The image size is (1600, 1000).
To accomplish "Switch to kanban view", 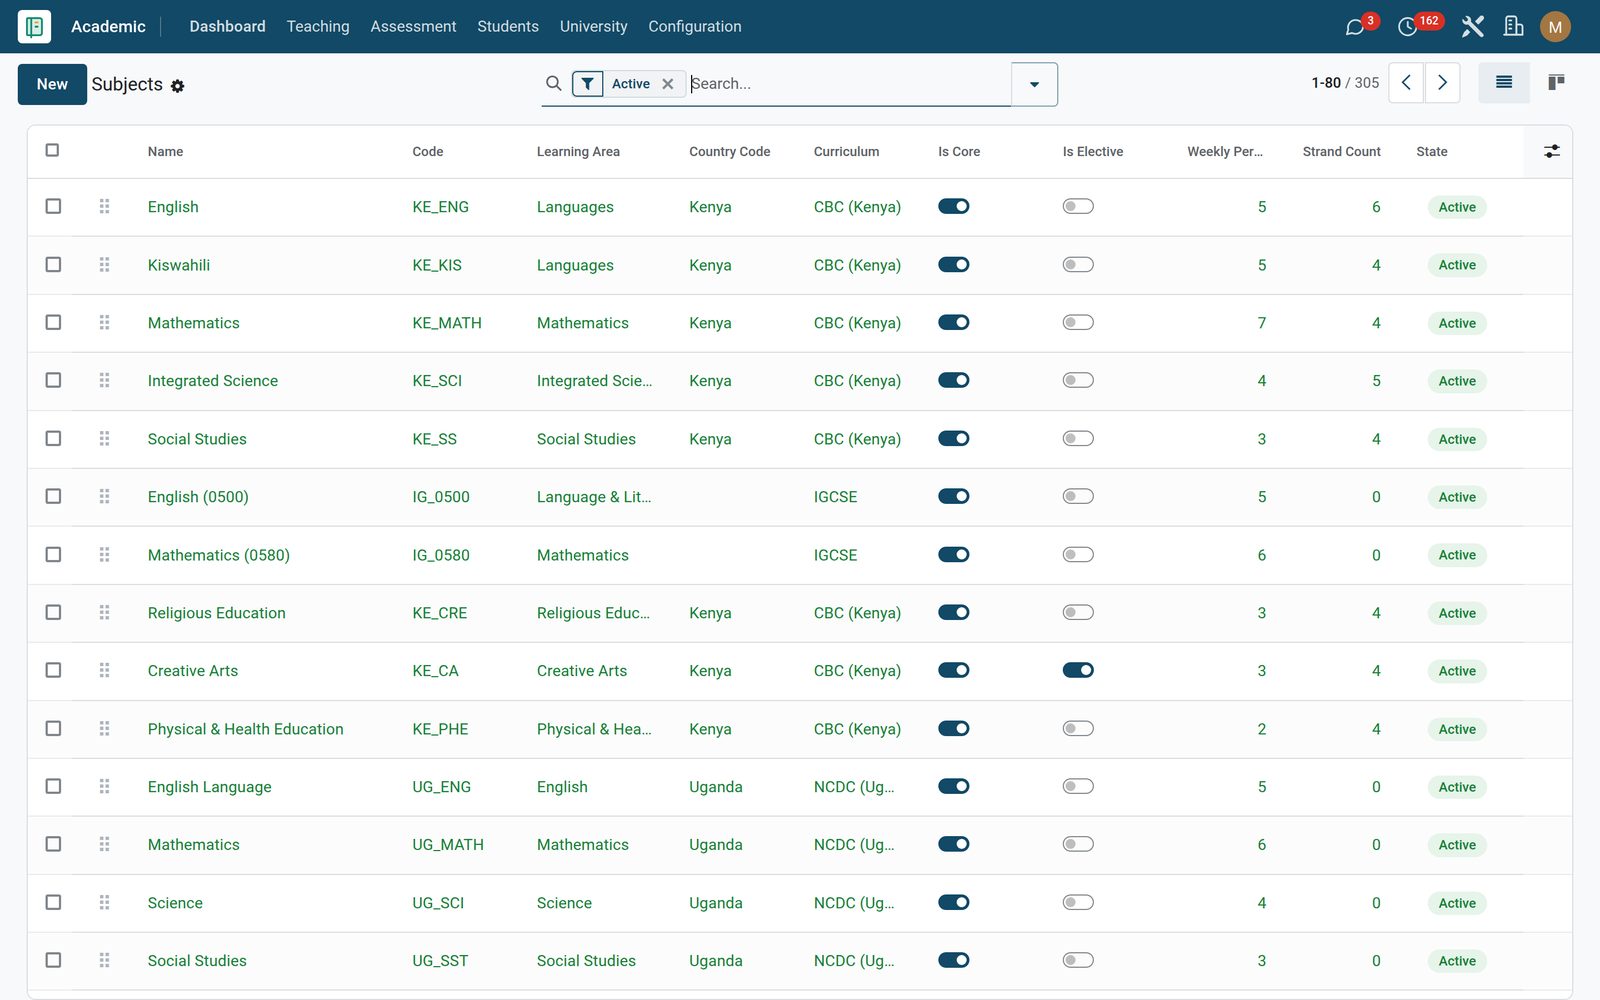I will (x=1556, y=83).
